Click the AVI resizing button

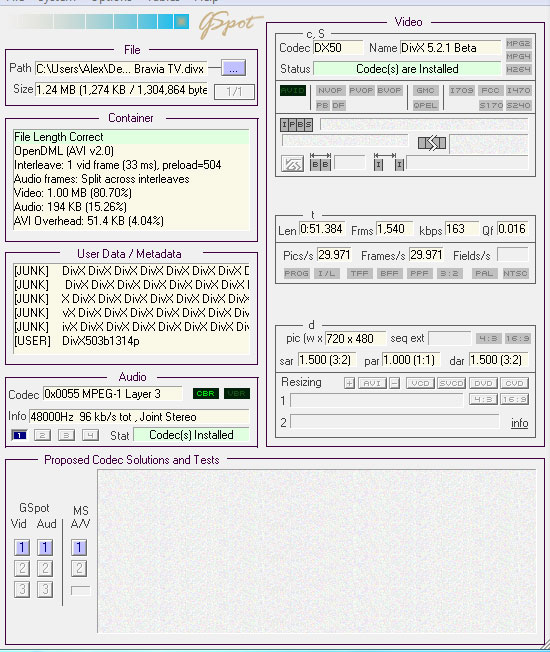372,383
